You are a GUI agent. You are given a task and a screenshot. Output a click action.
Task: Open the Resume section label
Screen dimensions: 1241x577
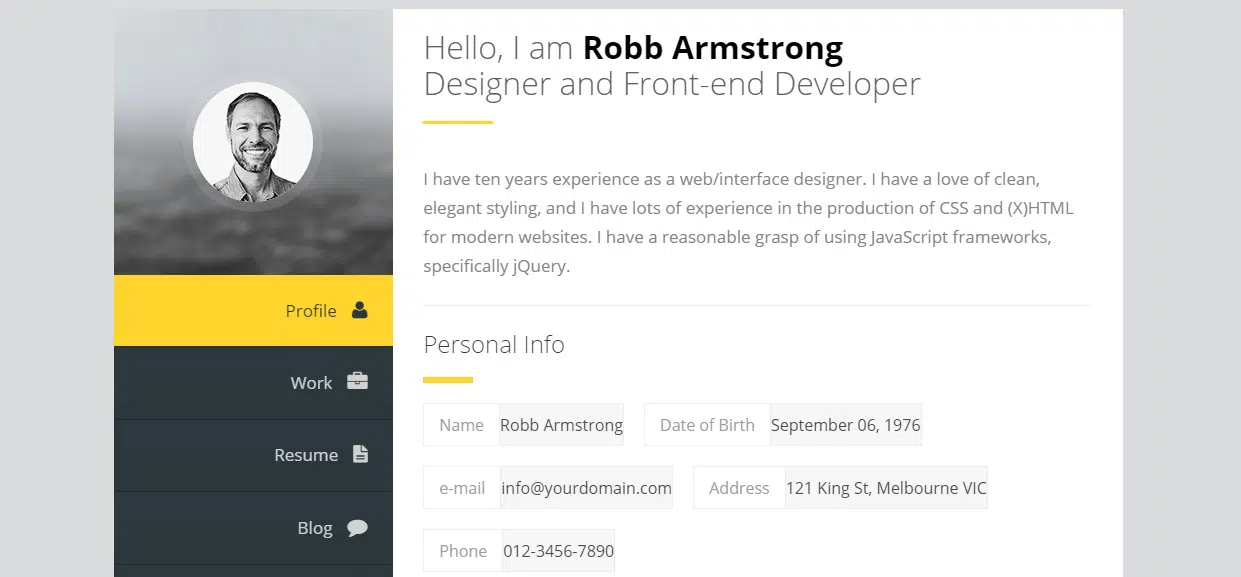tap(306, 455)
